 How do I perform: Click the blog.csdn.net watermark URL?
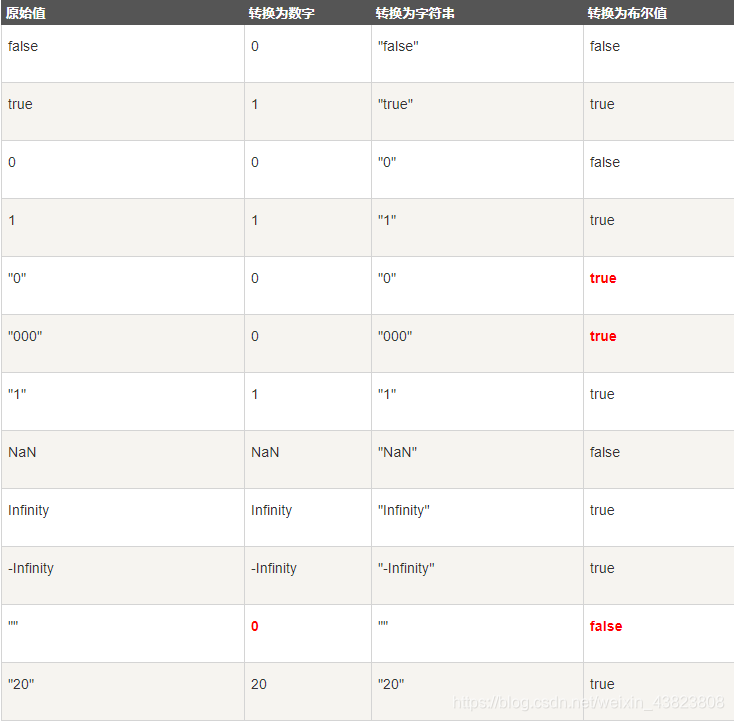click(x=588, y=703)
